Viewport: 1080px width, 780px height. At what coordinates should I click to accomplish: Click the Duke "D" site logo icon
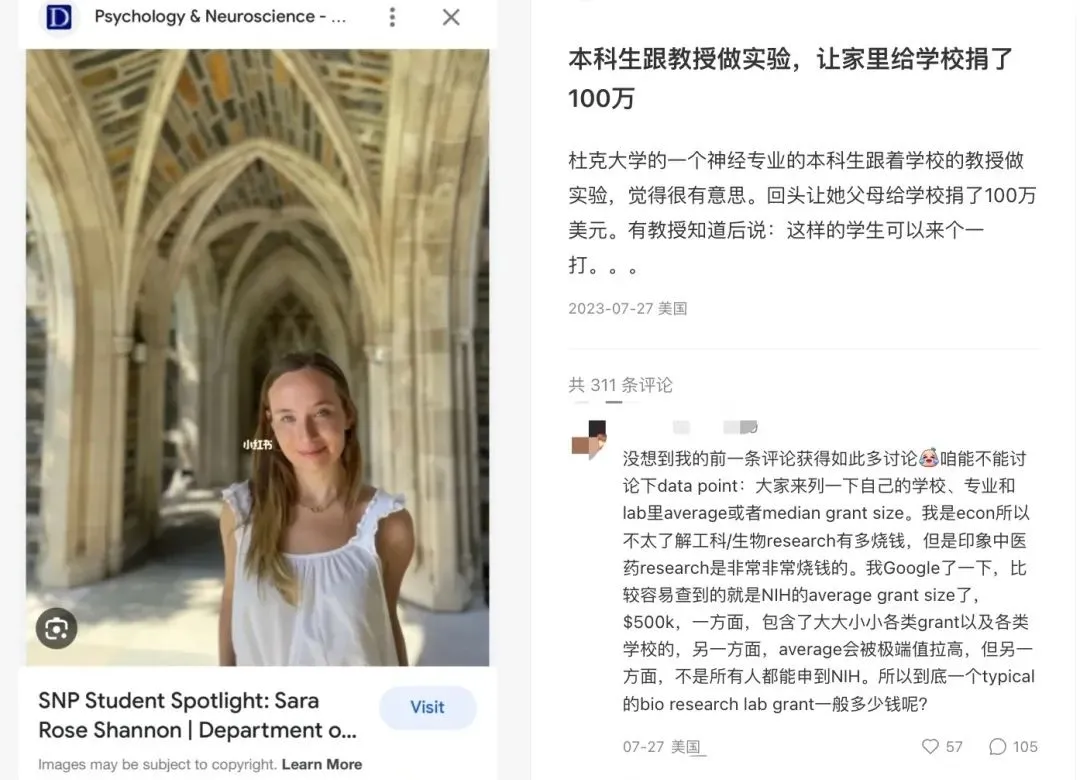point(59,17)
